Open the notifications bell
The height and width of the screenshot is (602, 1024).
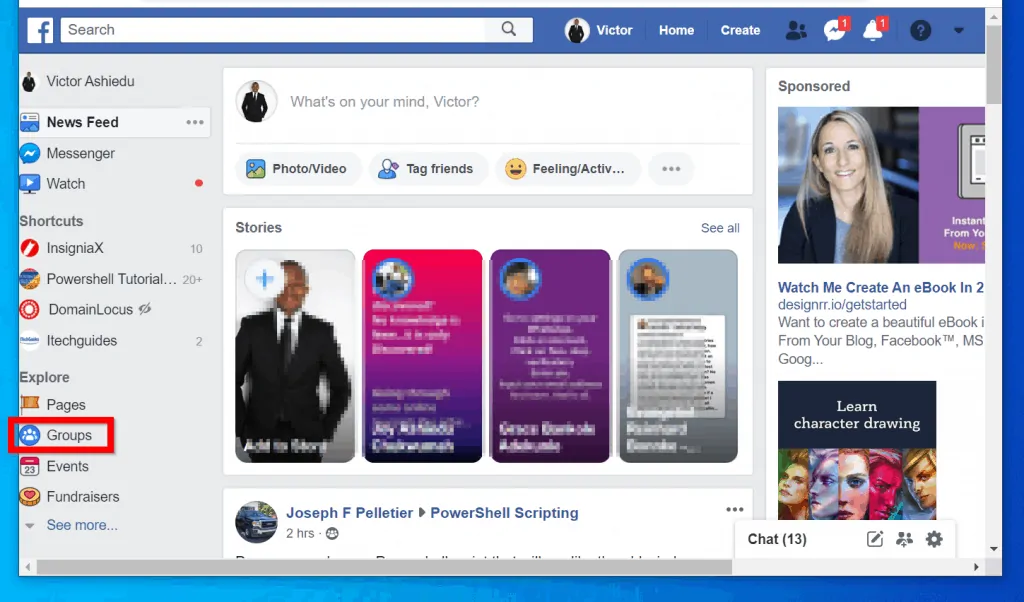[x=872, y=31]
